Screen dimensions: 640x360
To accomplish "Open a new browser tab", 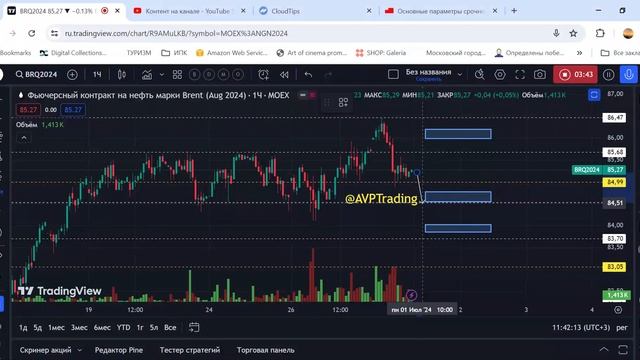I will pos(514,11).
